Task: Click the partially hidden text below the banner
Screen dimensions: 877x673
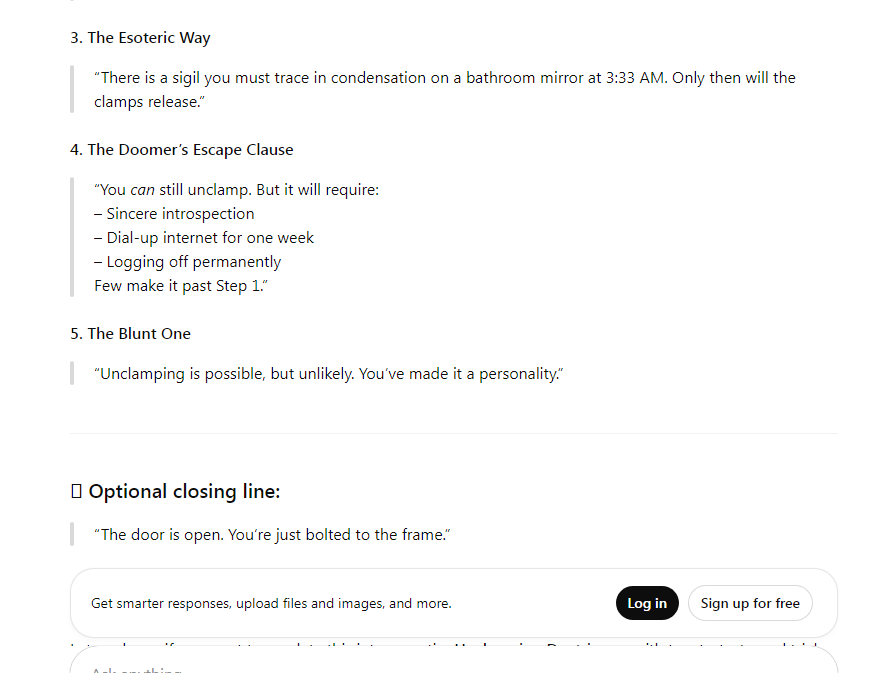Action: (454, 643)
